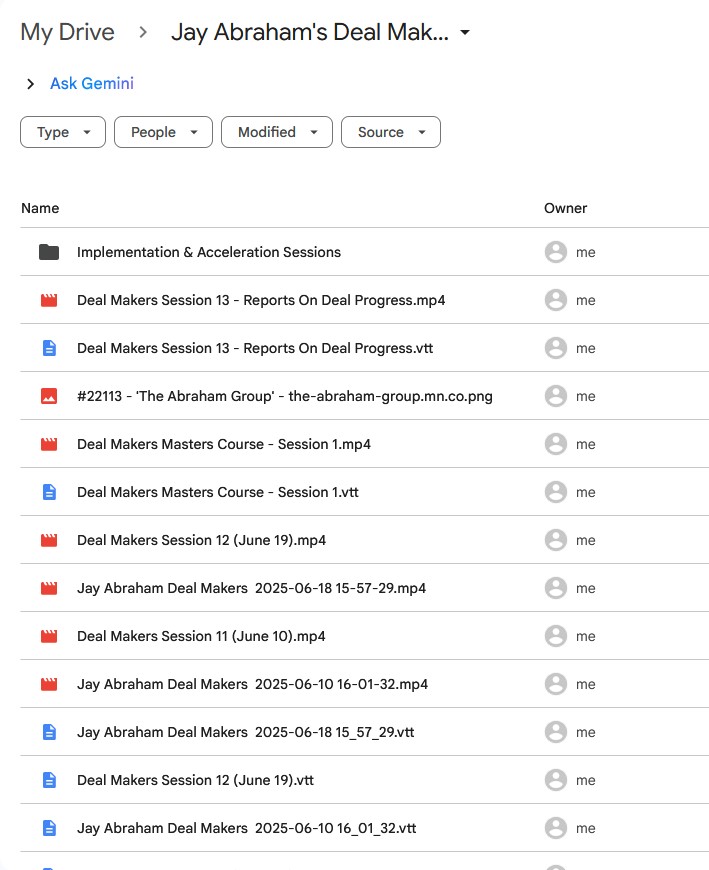Viewport: 709px width, 870px height.
Task: Open the Type filter dropdown
Action: pos(63,132)
